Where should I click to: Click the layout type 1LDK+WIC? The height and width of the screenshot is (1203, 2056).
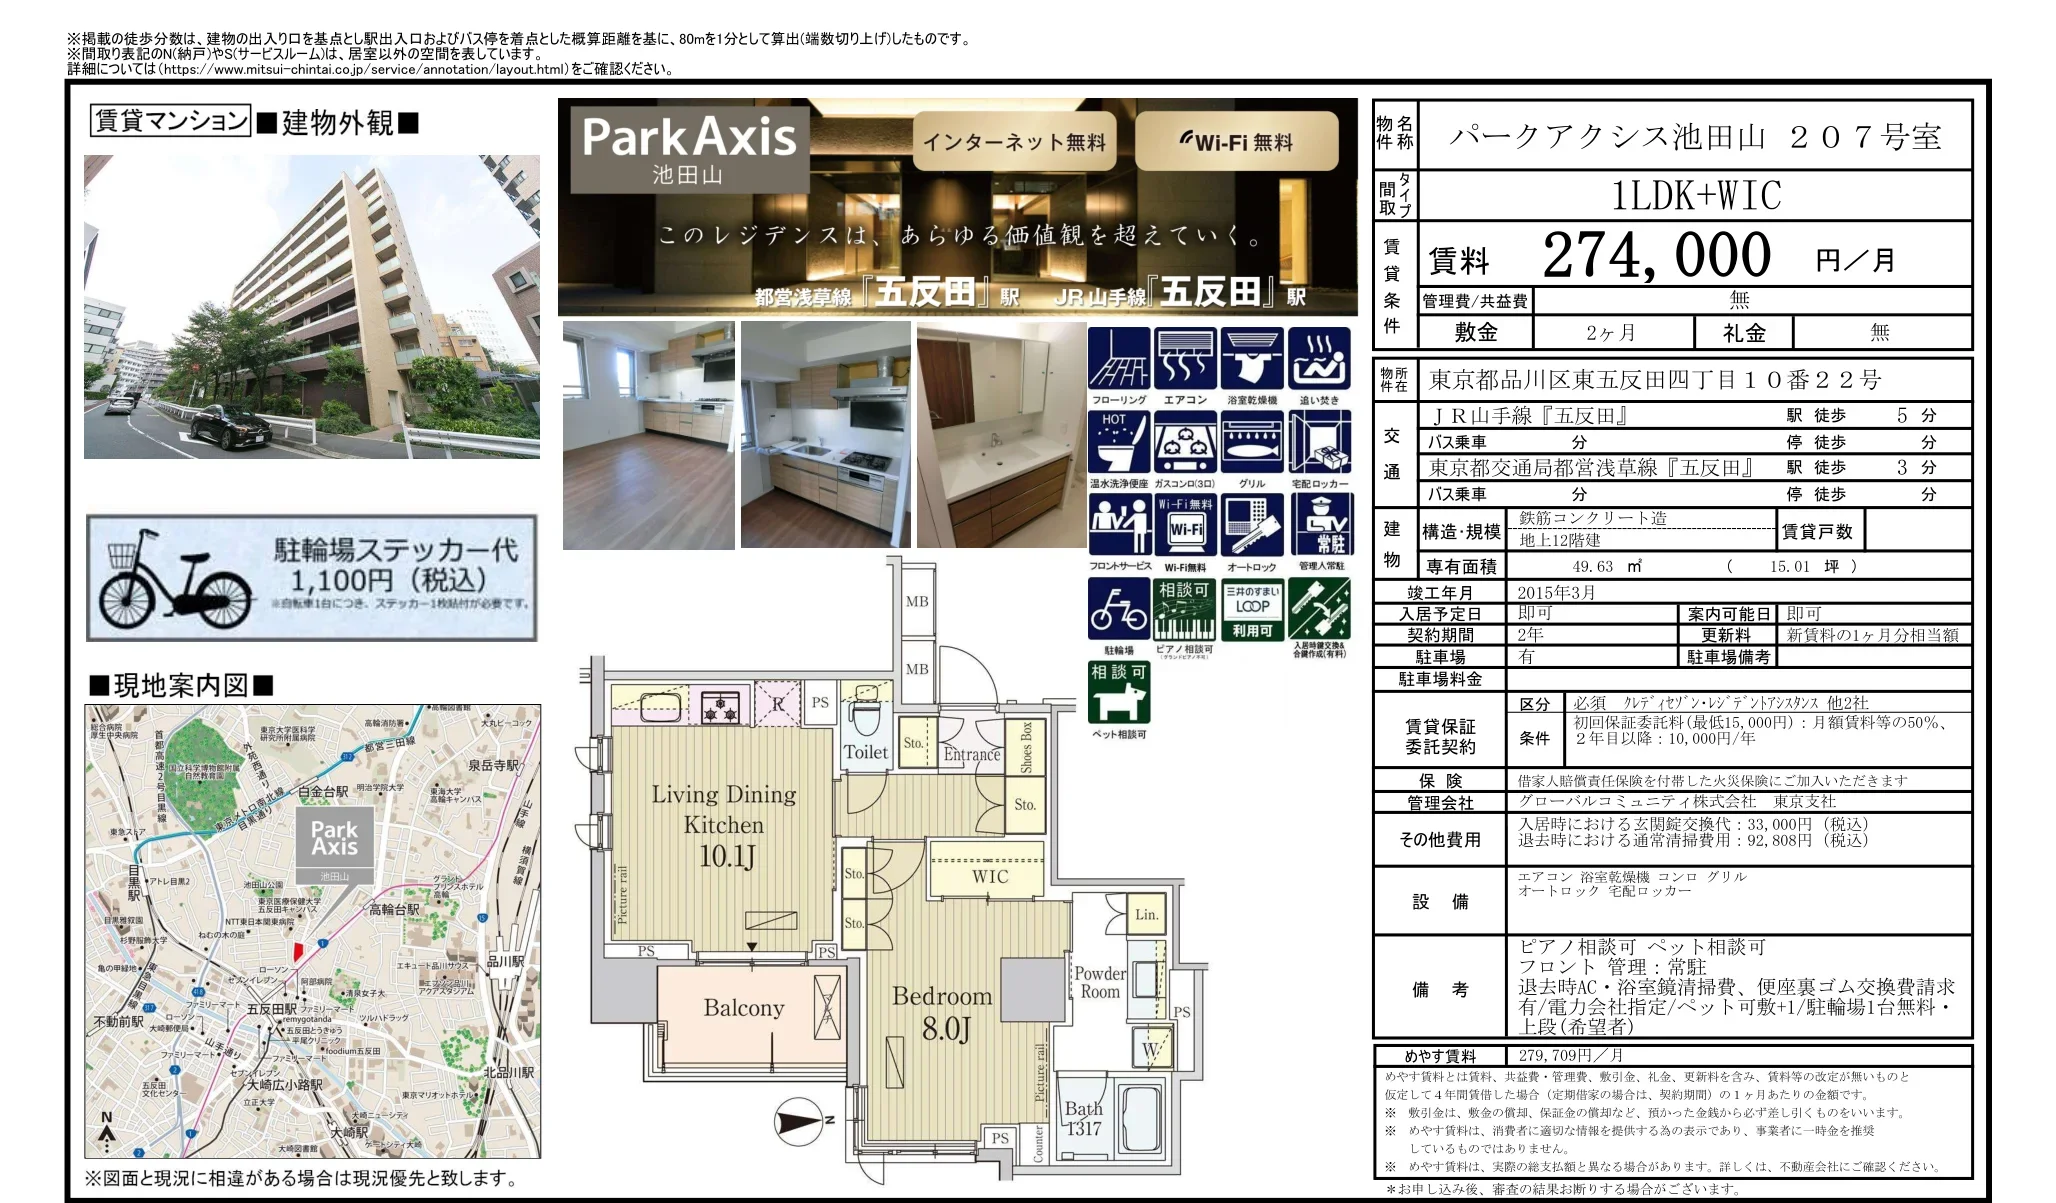coord(1696,195)
